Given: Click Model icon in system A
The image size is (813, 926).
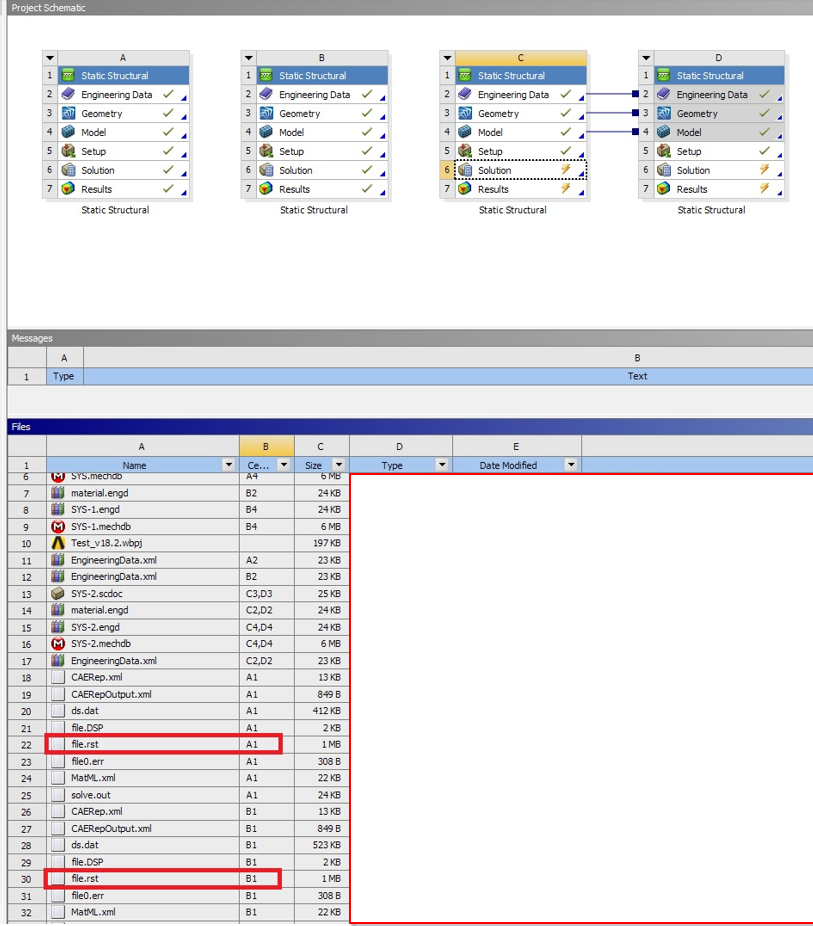Looking at the screenshot, I should [68, 132].
